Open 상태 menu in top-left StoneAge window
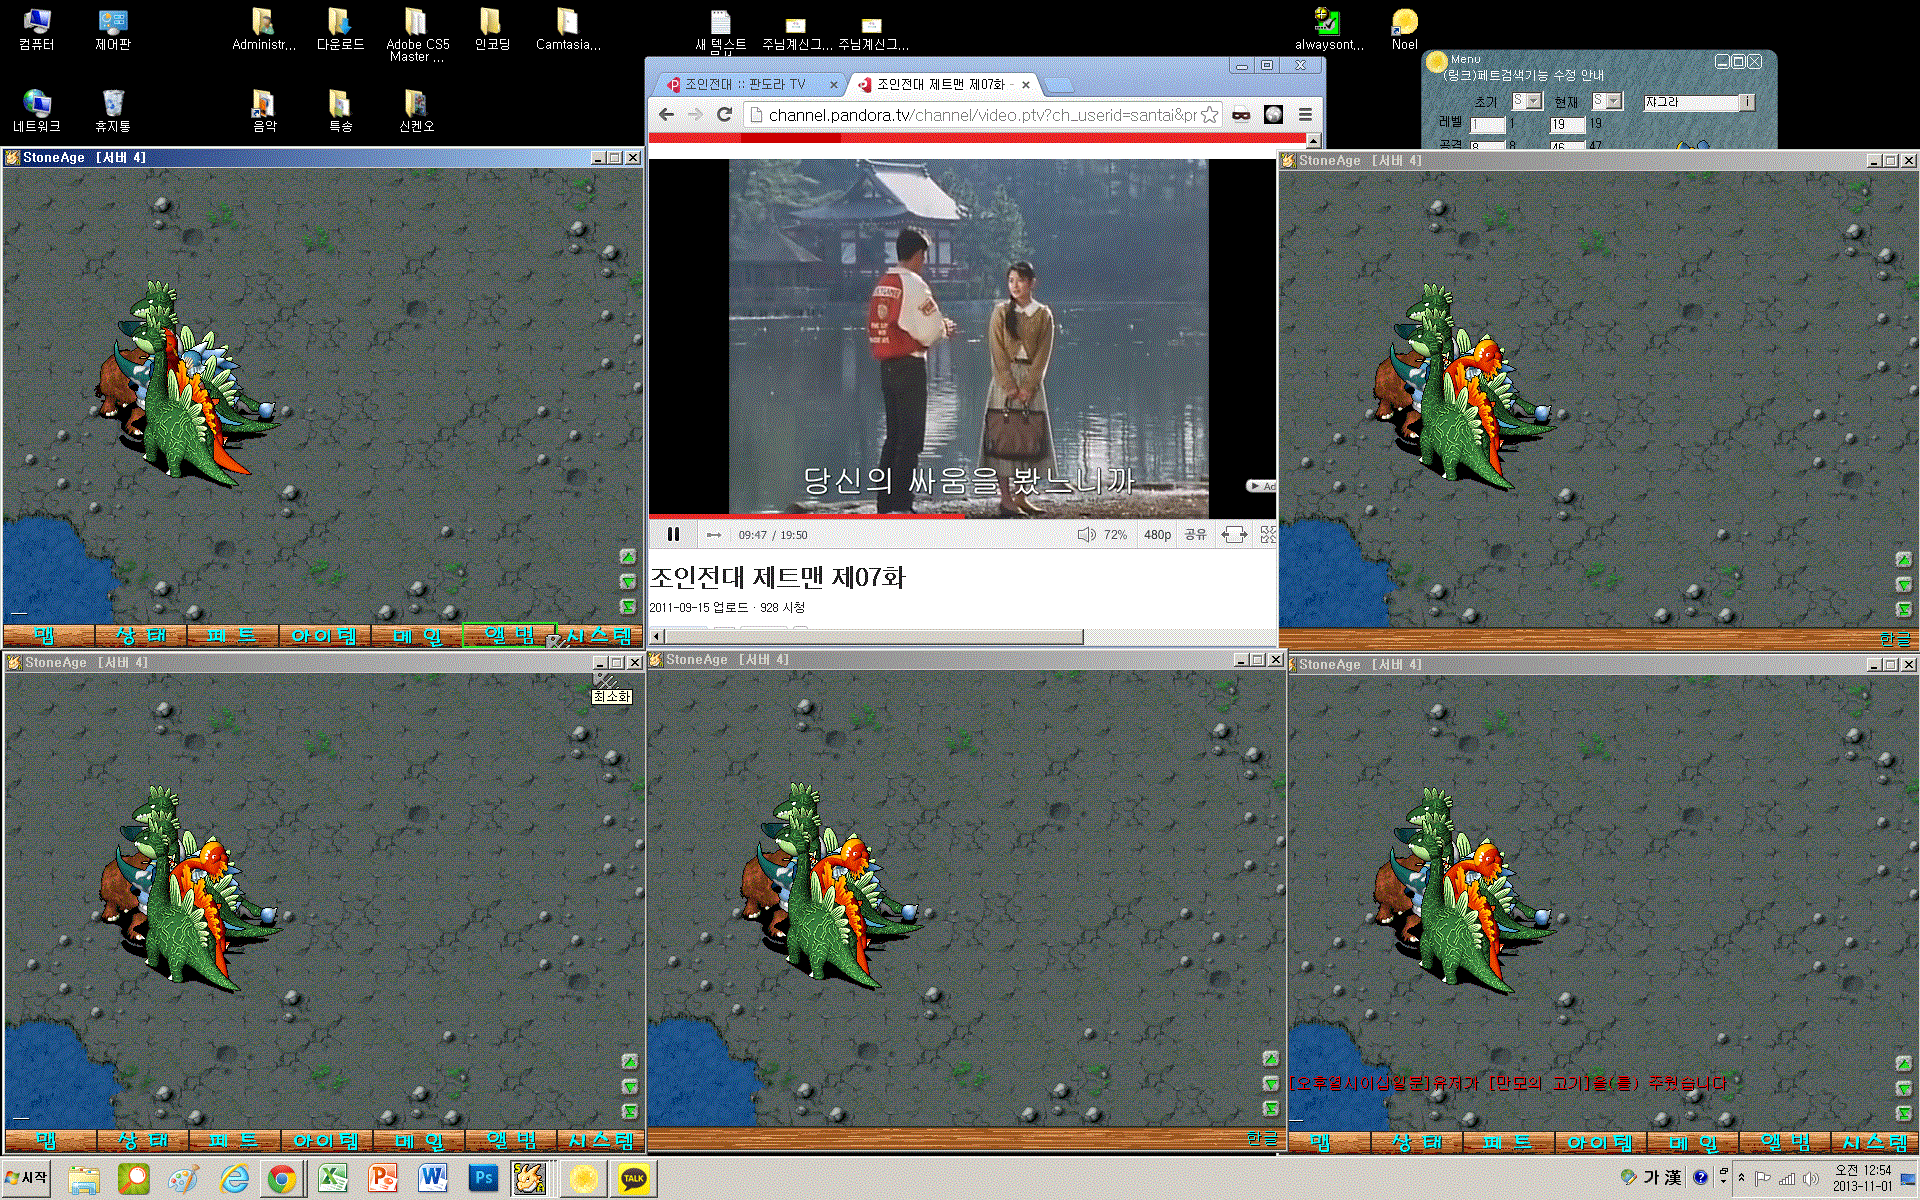Image resolution: width=1920 pixels, height=1200 pixels. click(x=140, y=636)
